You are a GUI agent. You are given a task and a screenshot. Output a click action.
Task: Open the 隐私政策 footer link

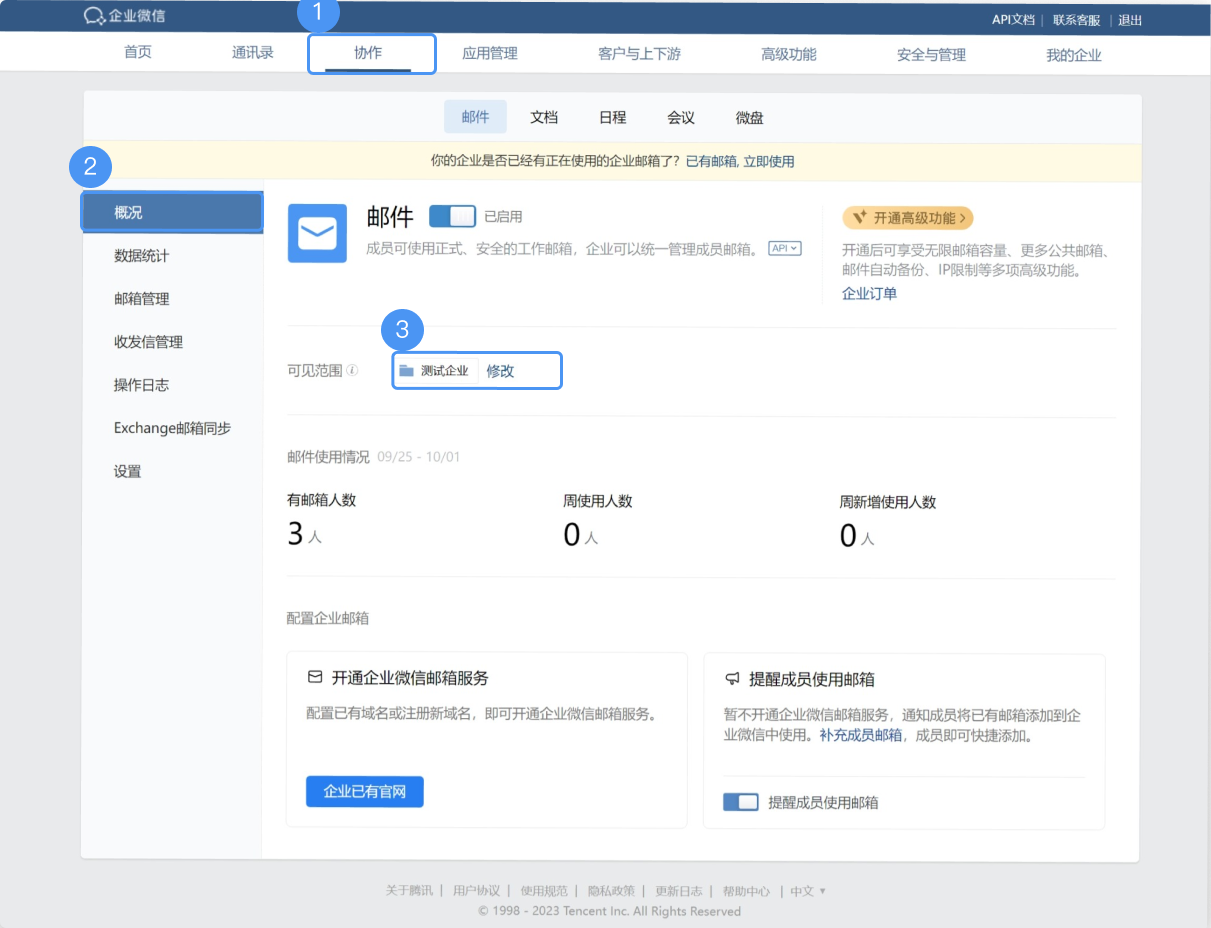tap(611, 891)
